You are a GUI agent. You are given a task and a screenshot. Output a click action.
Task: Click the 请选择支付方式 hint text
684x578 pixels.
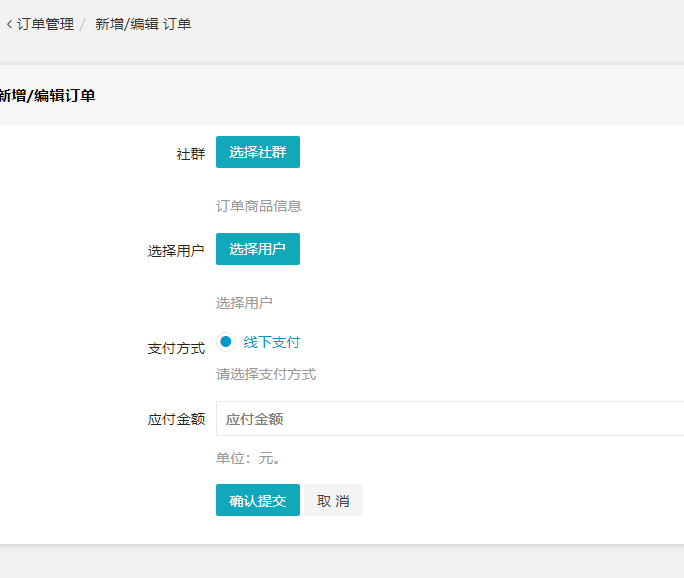click(x=266, y=374)
